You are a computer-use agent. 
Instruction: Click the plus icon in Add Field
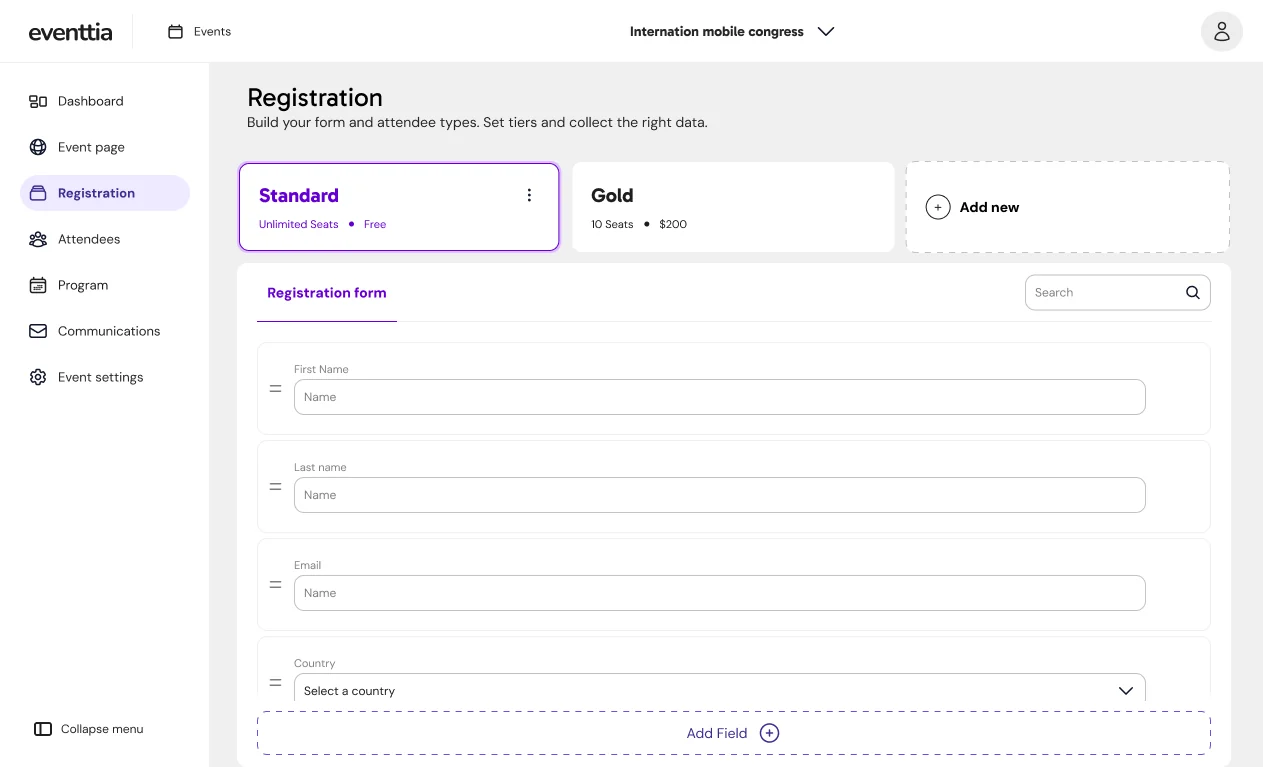tap(769, 733)
